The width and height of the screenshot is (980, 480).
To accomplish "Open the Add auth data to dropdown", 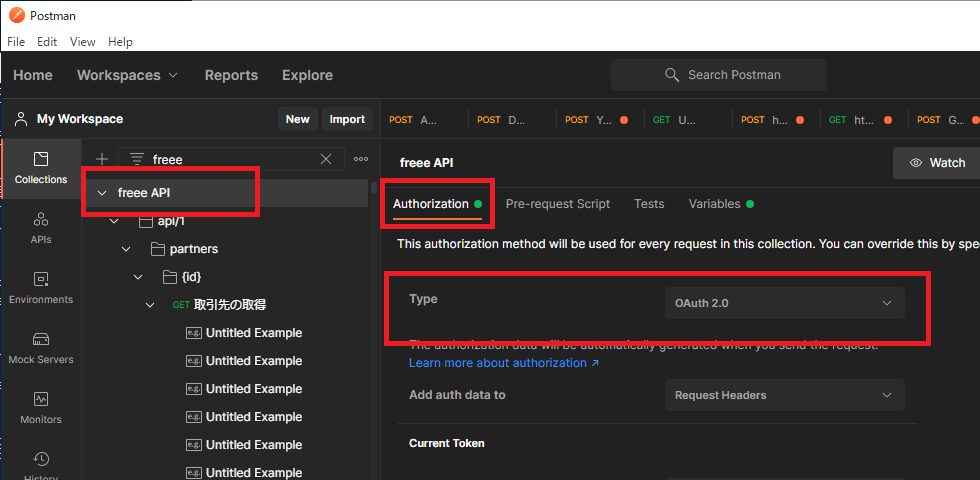I will click(784, 395).
